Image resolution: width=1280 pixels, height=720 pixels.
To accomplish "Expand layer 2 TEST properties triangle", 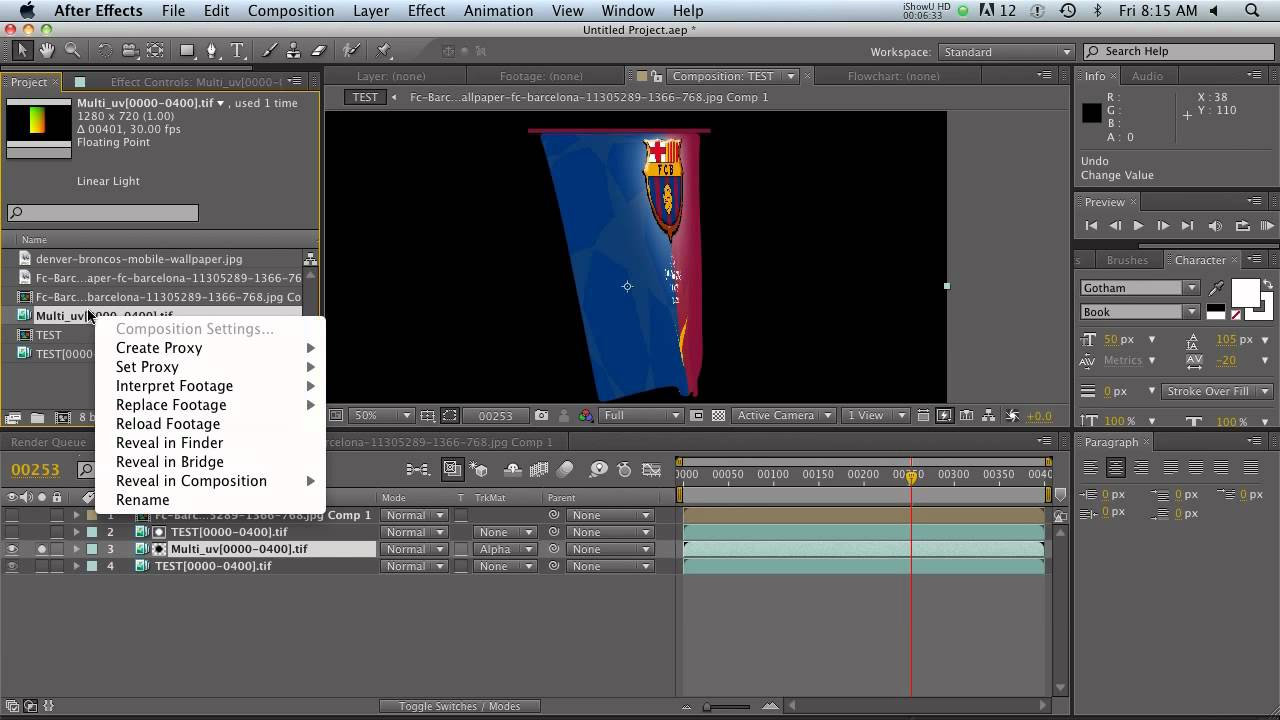I will [76, 532].
